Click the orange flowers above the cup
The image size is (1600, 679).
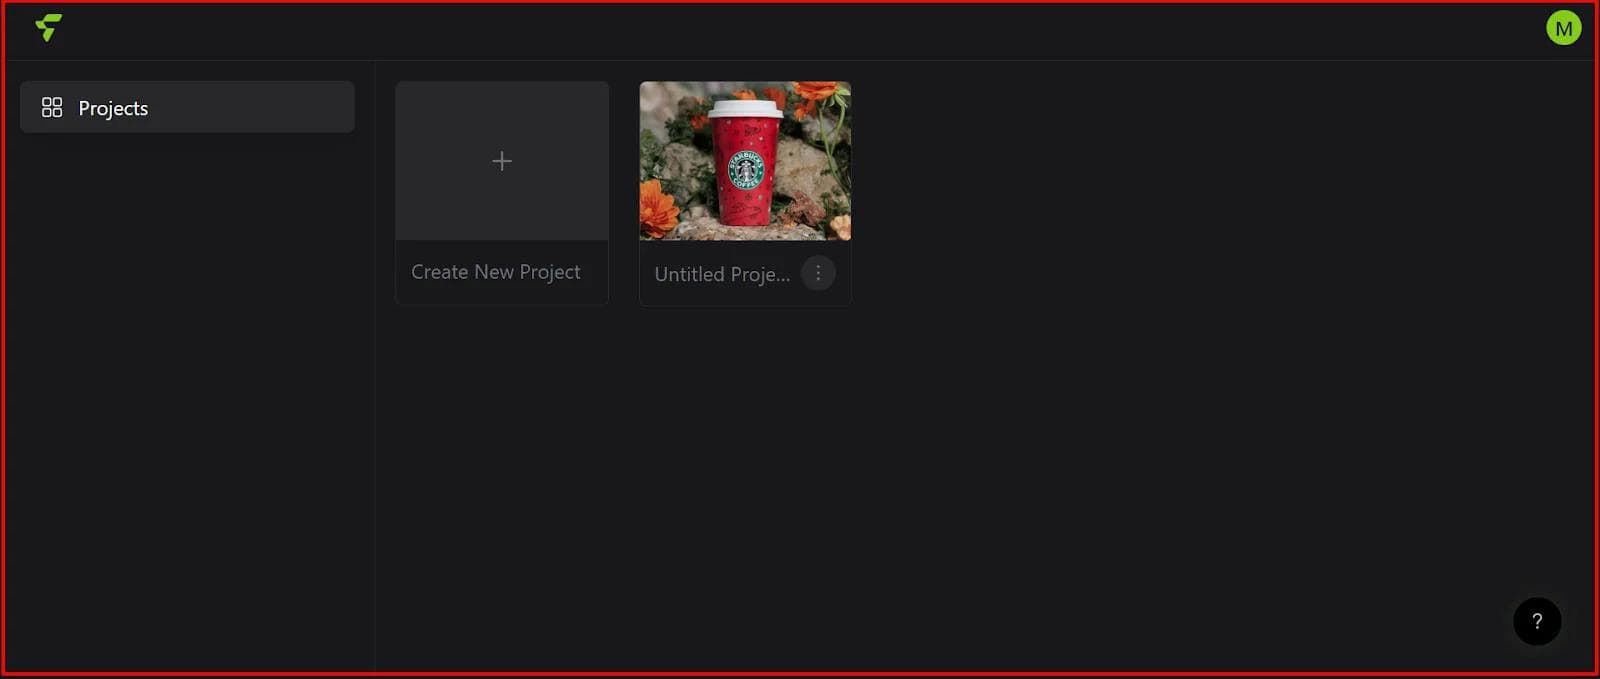pos(815,93)
